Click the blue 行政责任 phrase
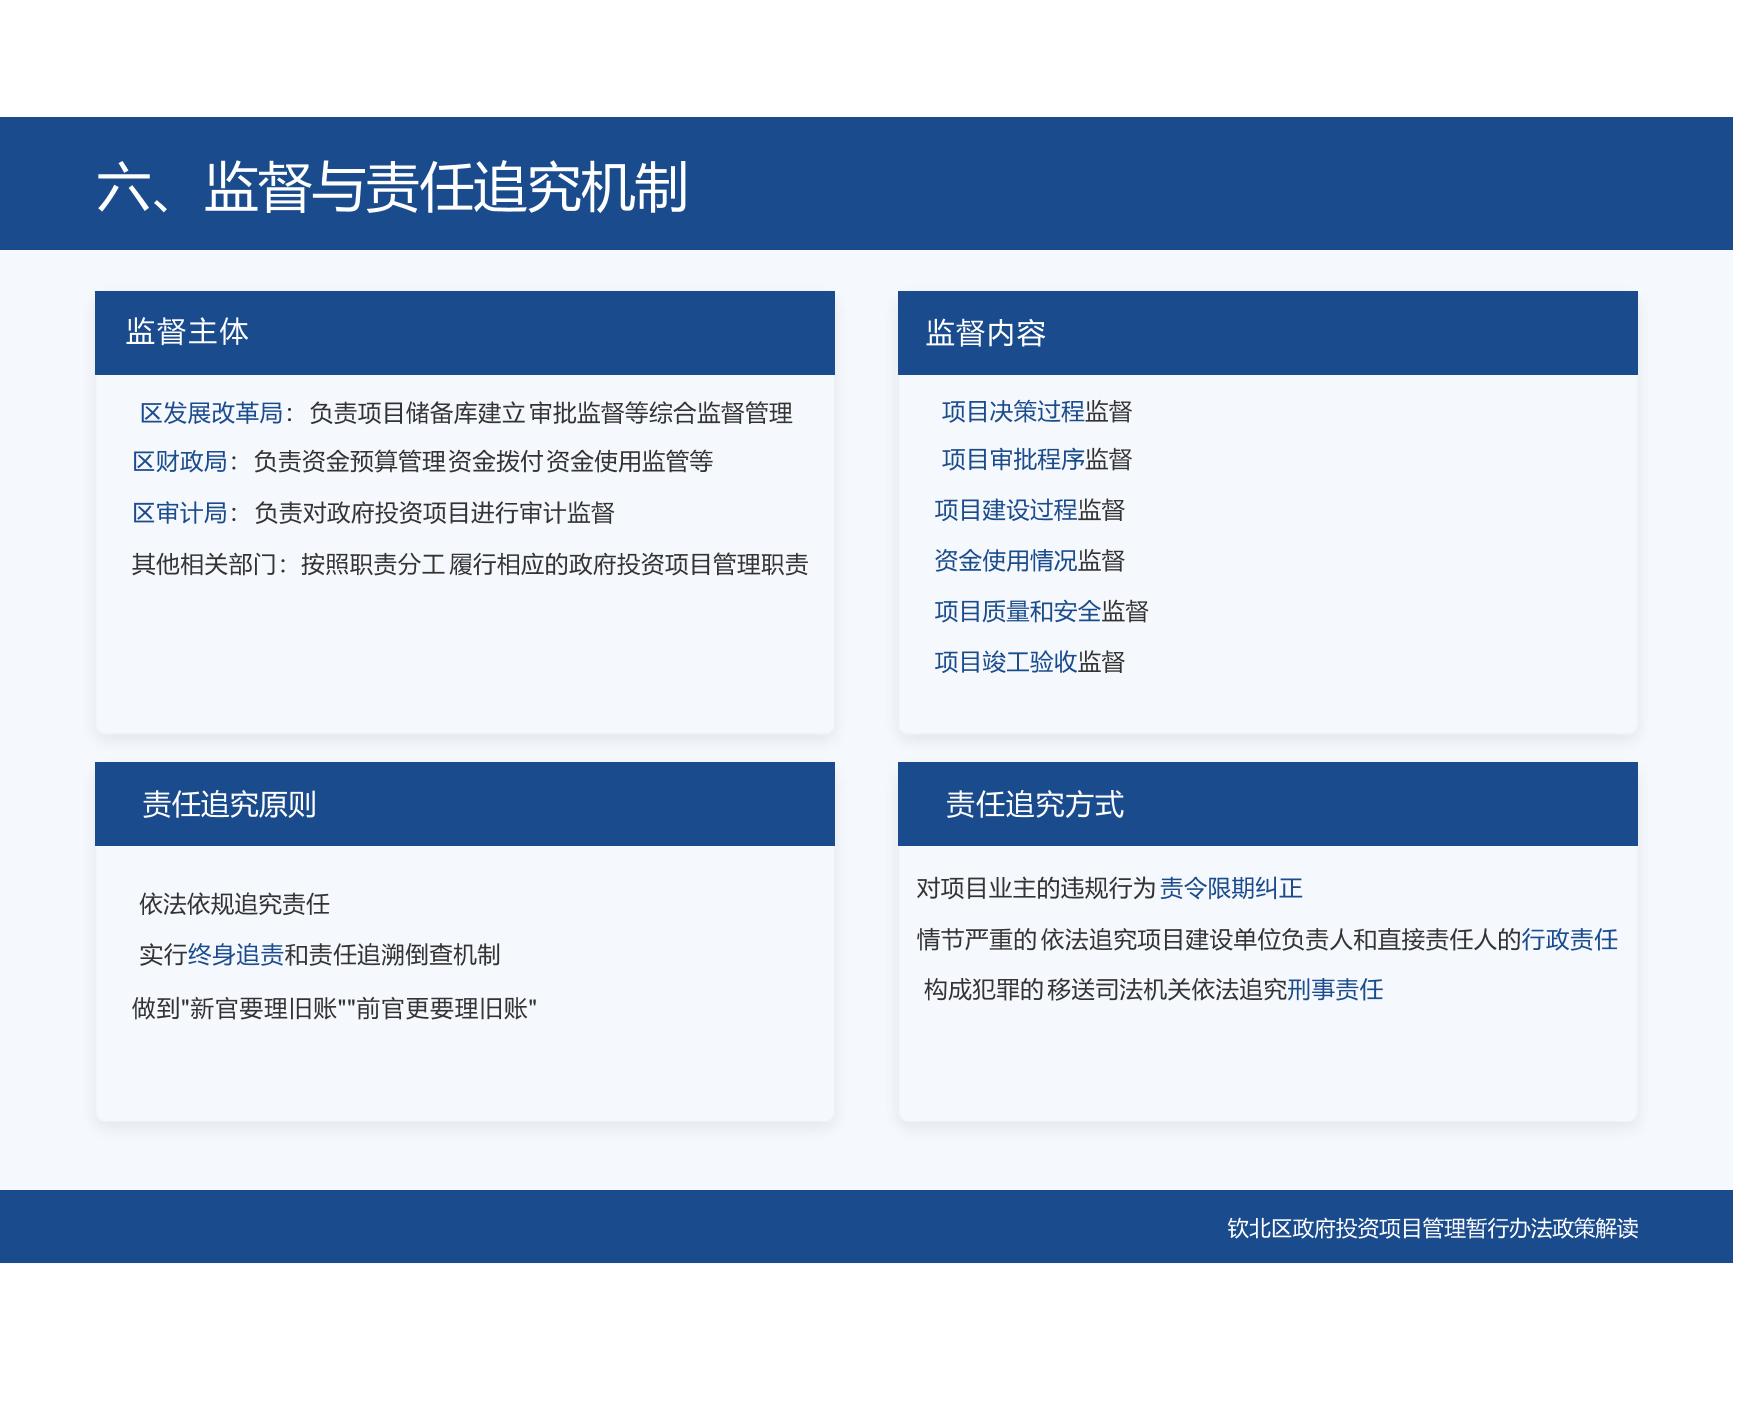Image resolution: width=1760 pixels, height=1408 pixels. click(1569, 940)
